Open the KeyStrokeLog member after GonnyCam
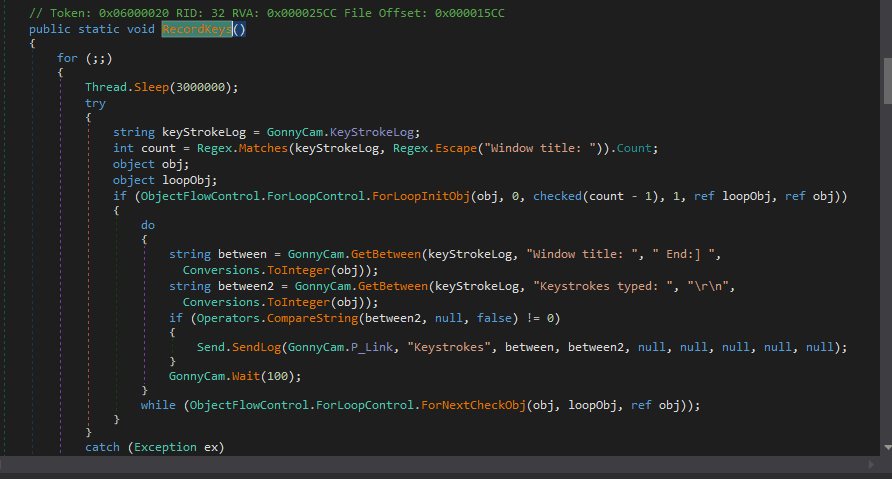This screenshot has width=892, height=479. (x=372, y=132)
